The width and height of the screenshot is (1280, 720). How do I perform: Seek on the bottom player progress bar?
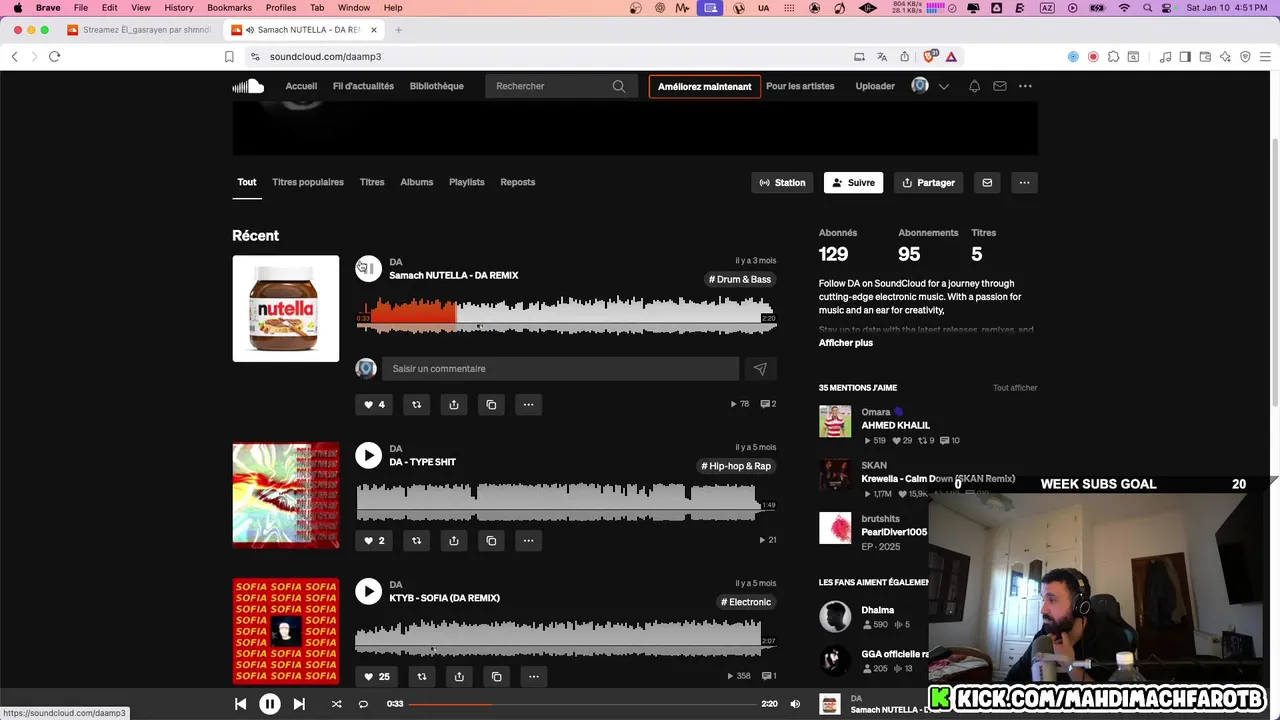584,704
